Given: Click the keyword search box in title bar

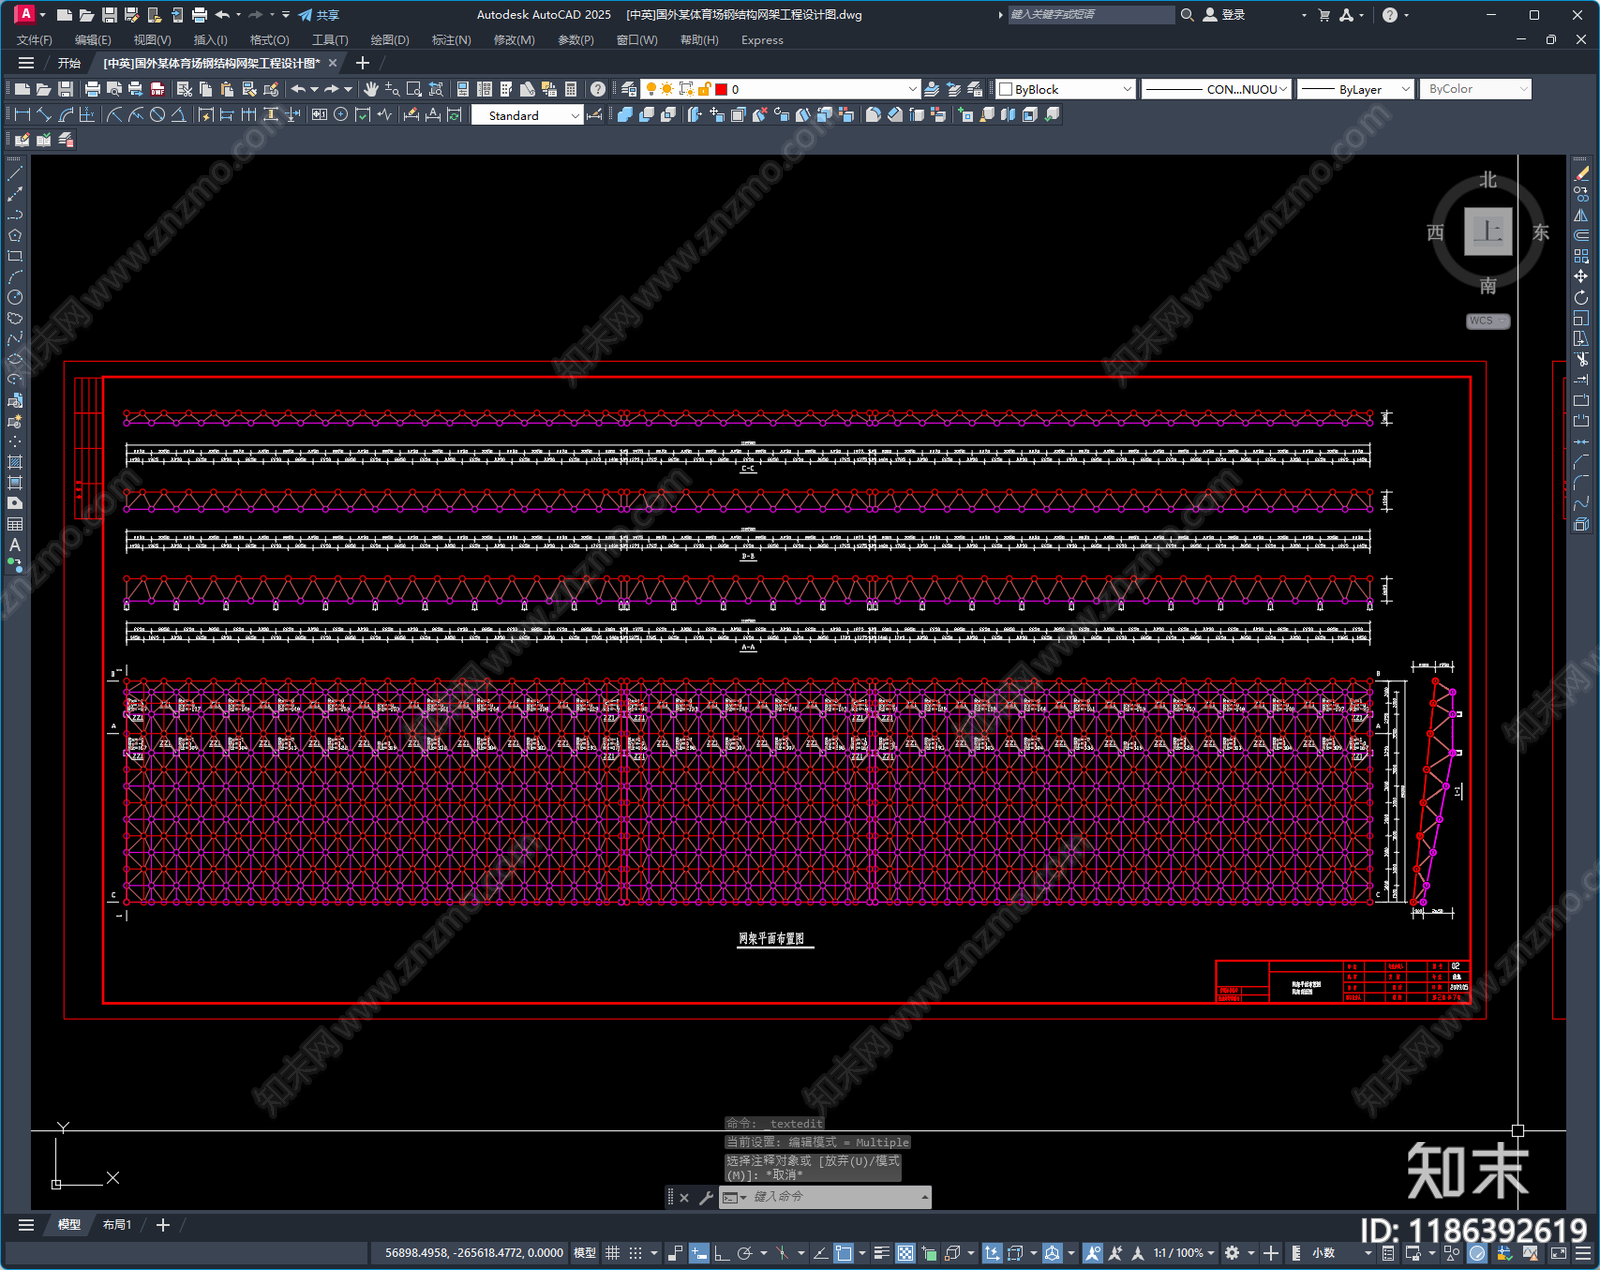Looking at the screenshot, I should coord(1090,15).
